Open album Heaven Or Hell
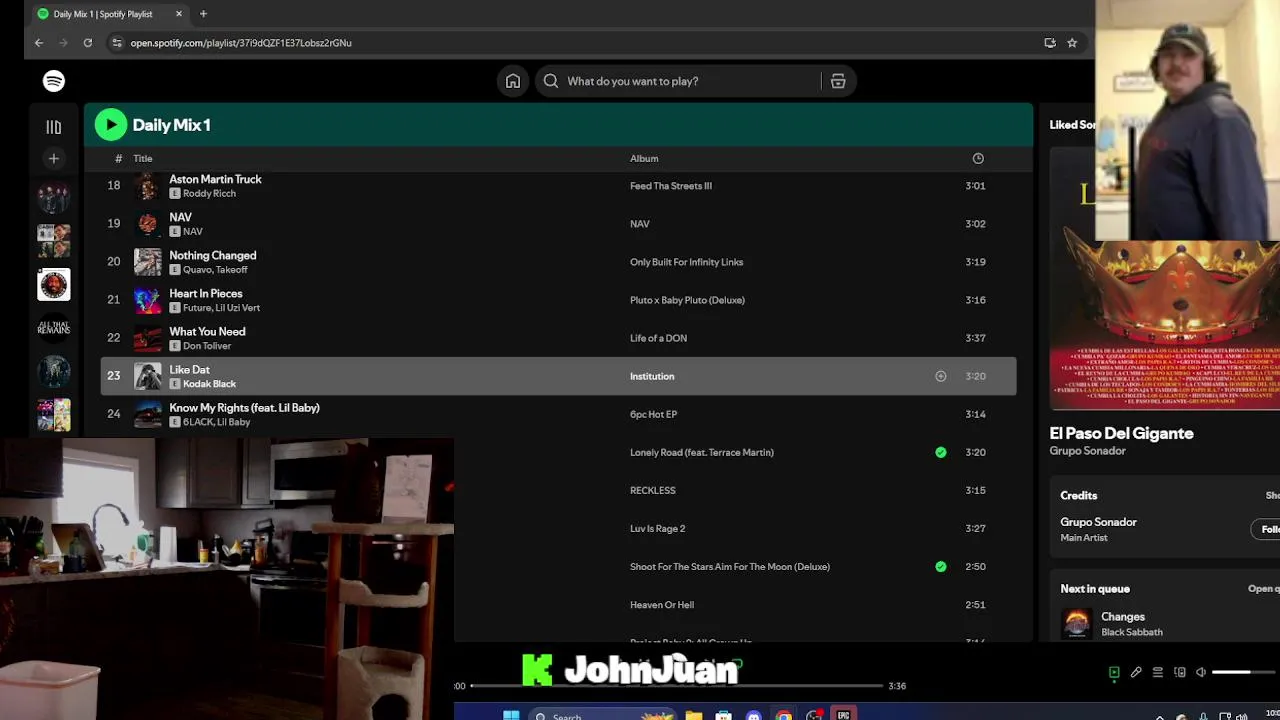Viewport: 1280px width, 720px height. (662, 604)
